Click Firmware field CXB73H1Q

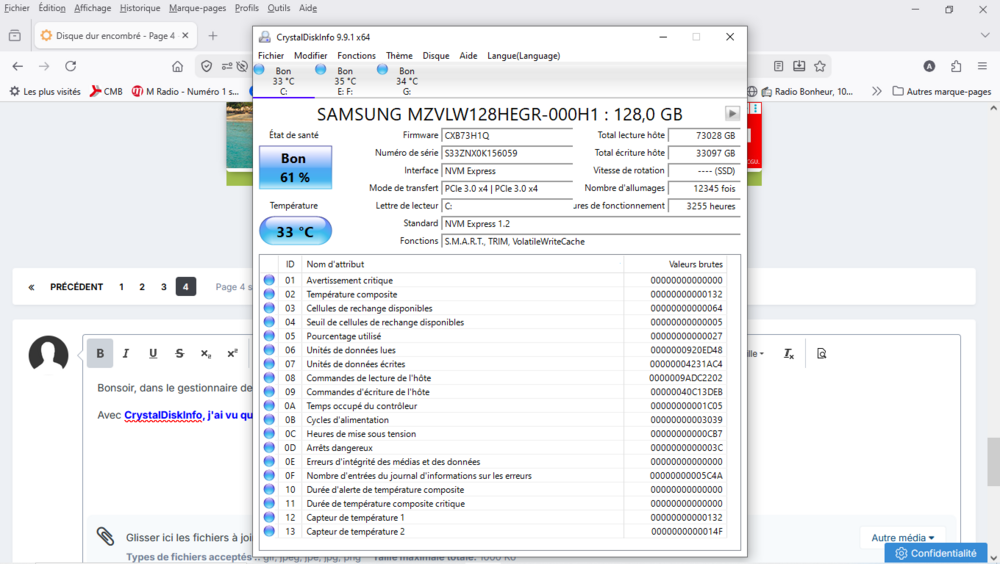click(x=507, y=135)
